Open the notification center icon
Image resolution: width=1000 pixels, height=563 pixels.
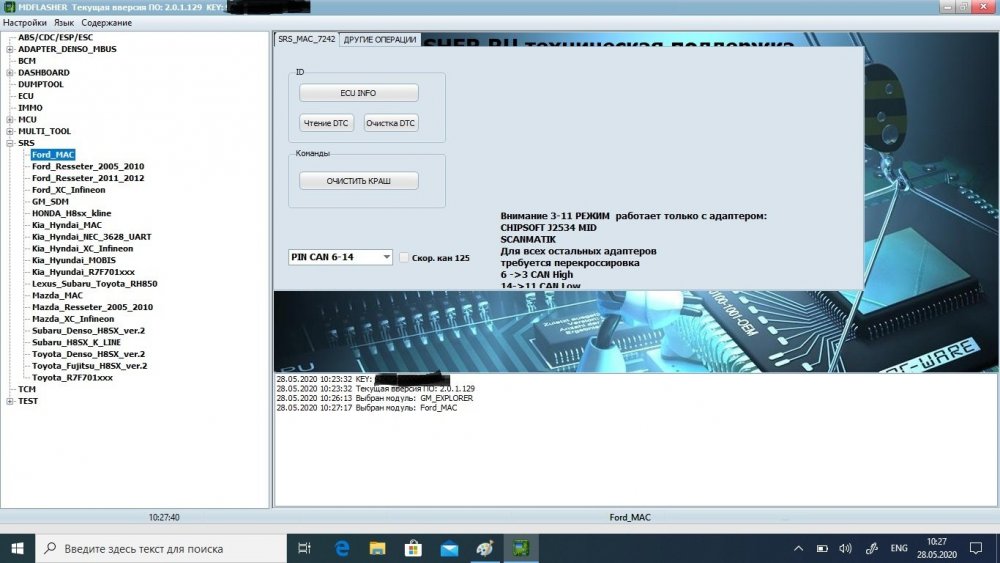point(974,548)
